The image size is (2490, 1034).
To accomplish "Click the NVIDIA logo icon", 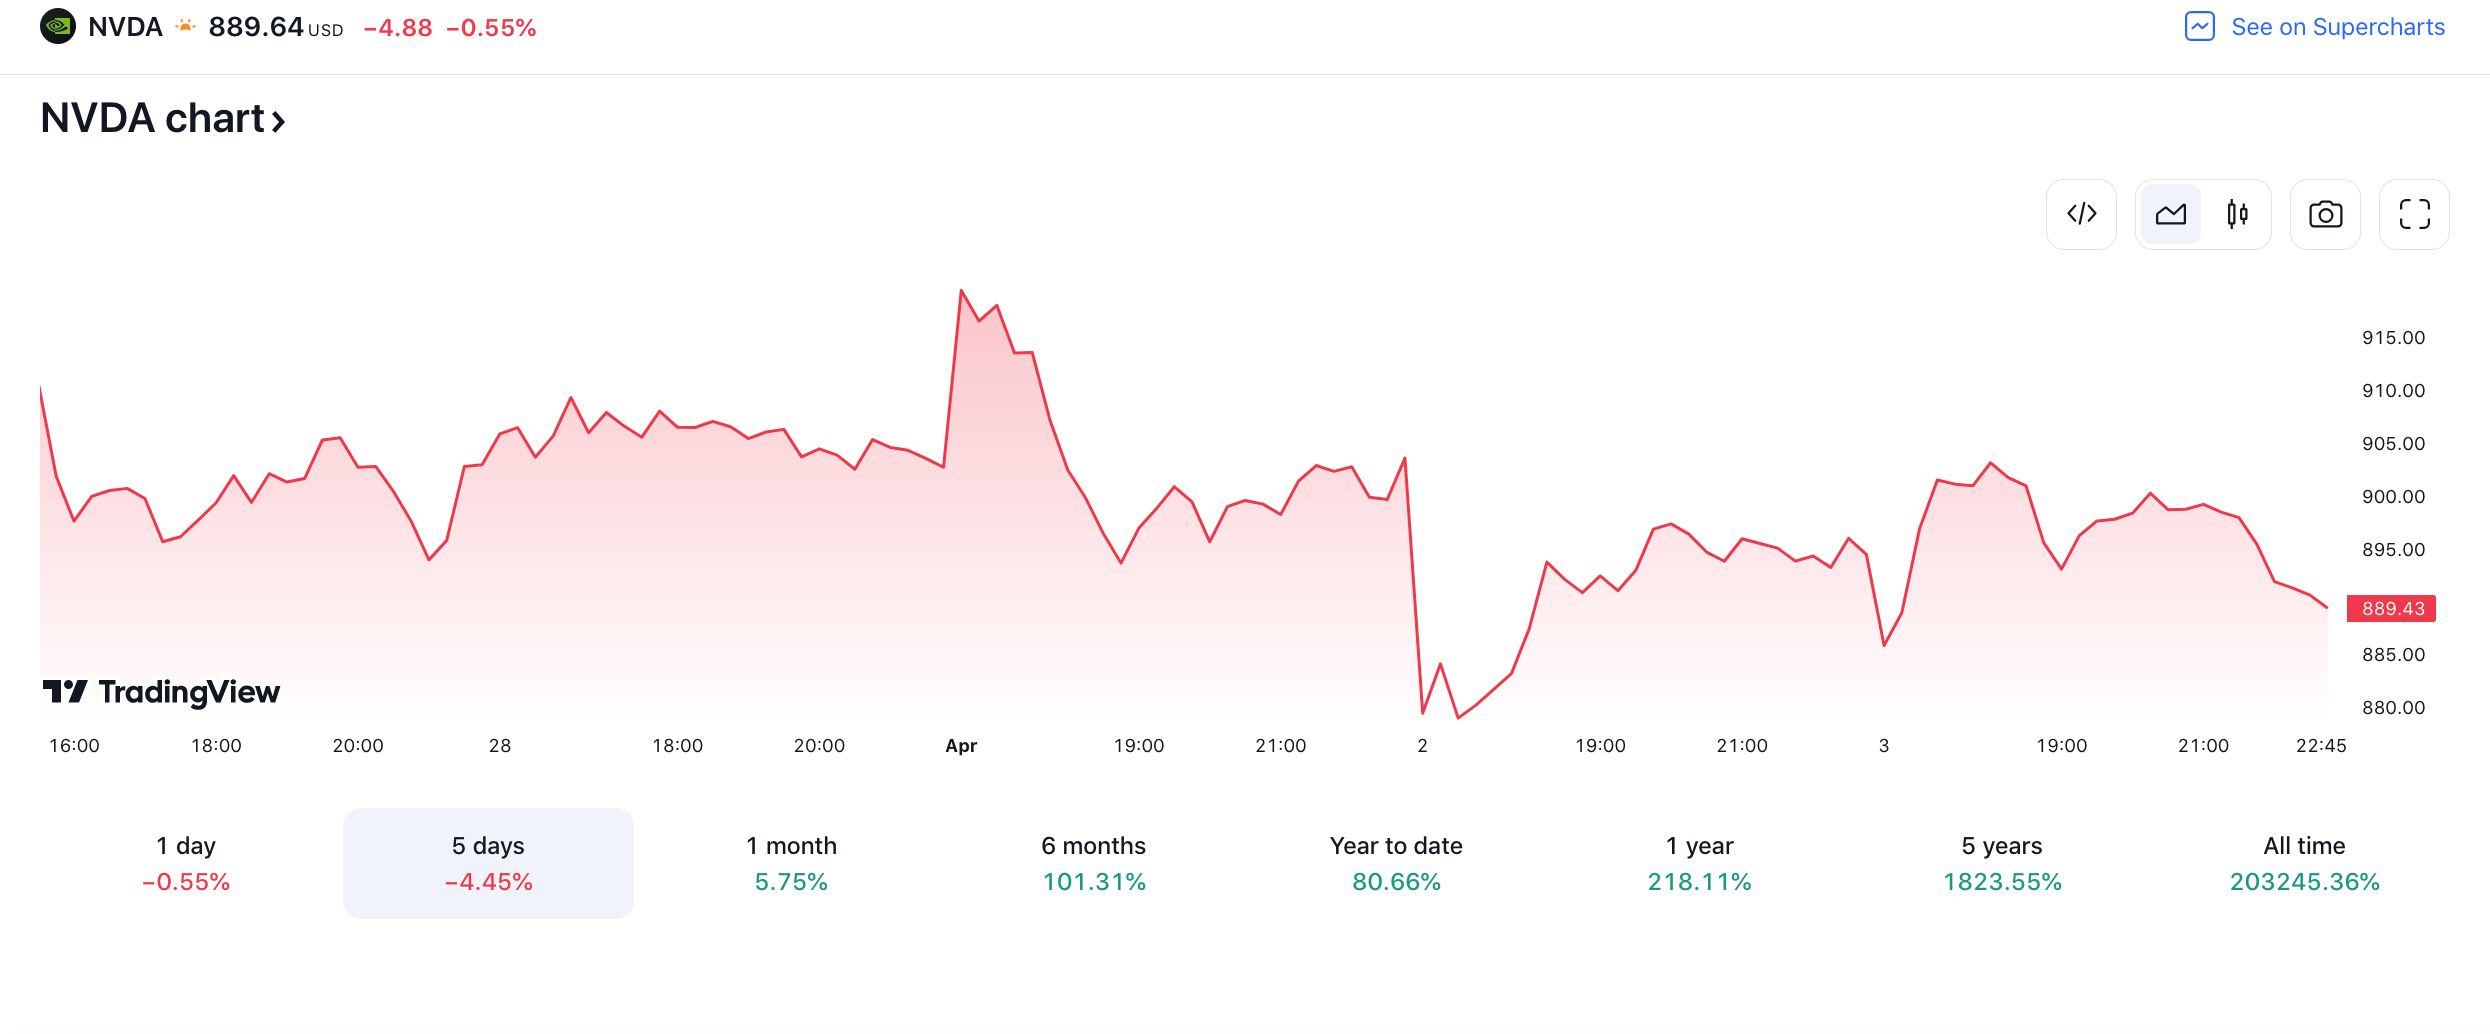I will [58, 27].
